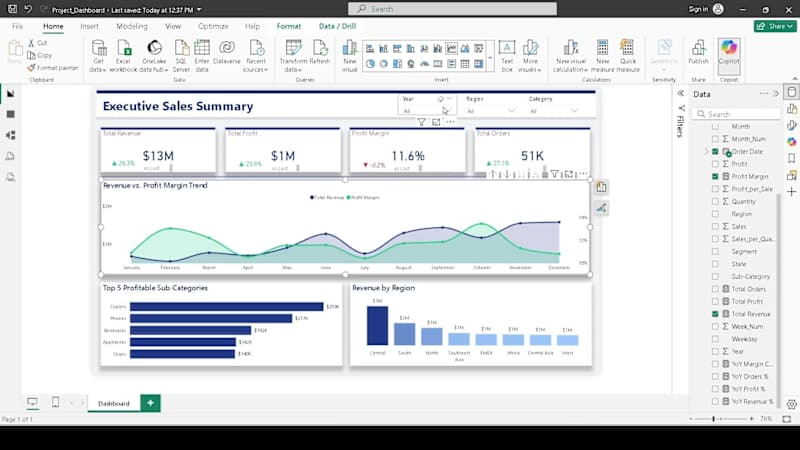Select the Dashboard page tab

pyautogui.click(x=114, y=403)
